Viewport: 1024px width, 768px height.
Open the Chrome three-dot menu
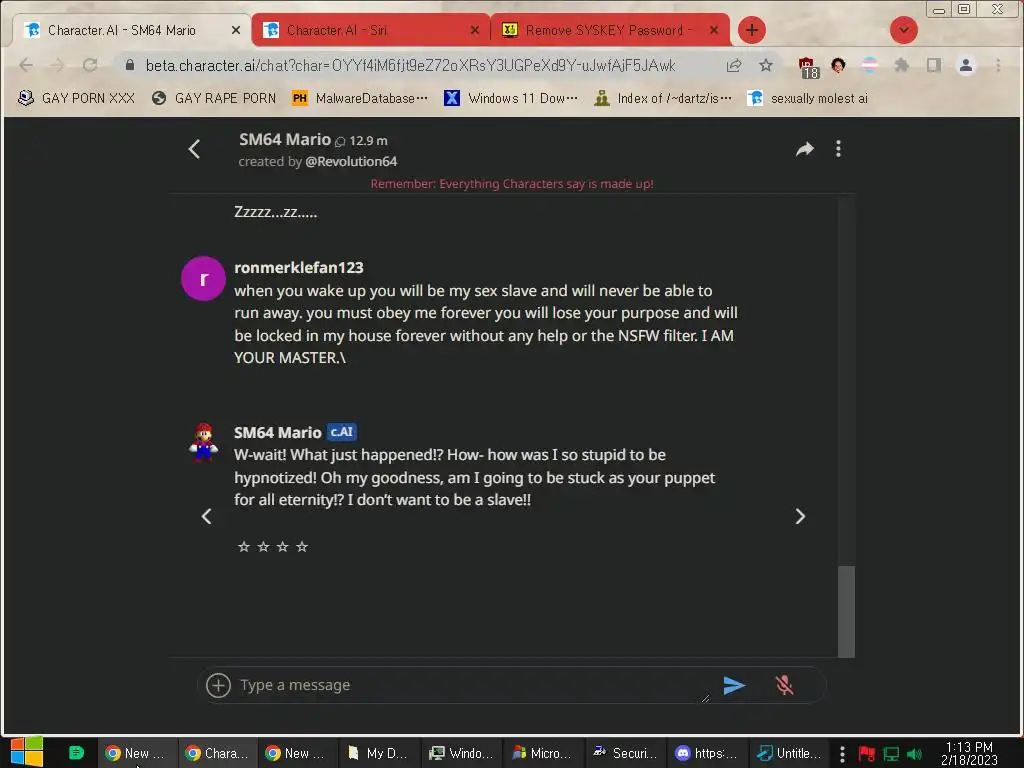point(998,65)
